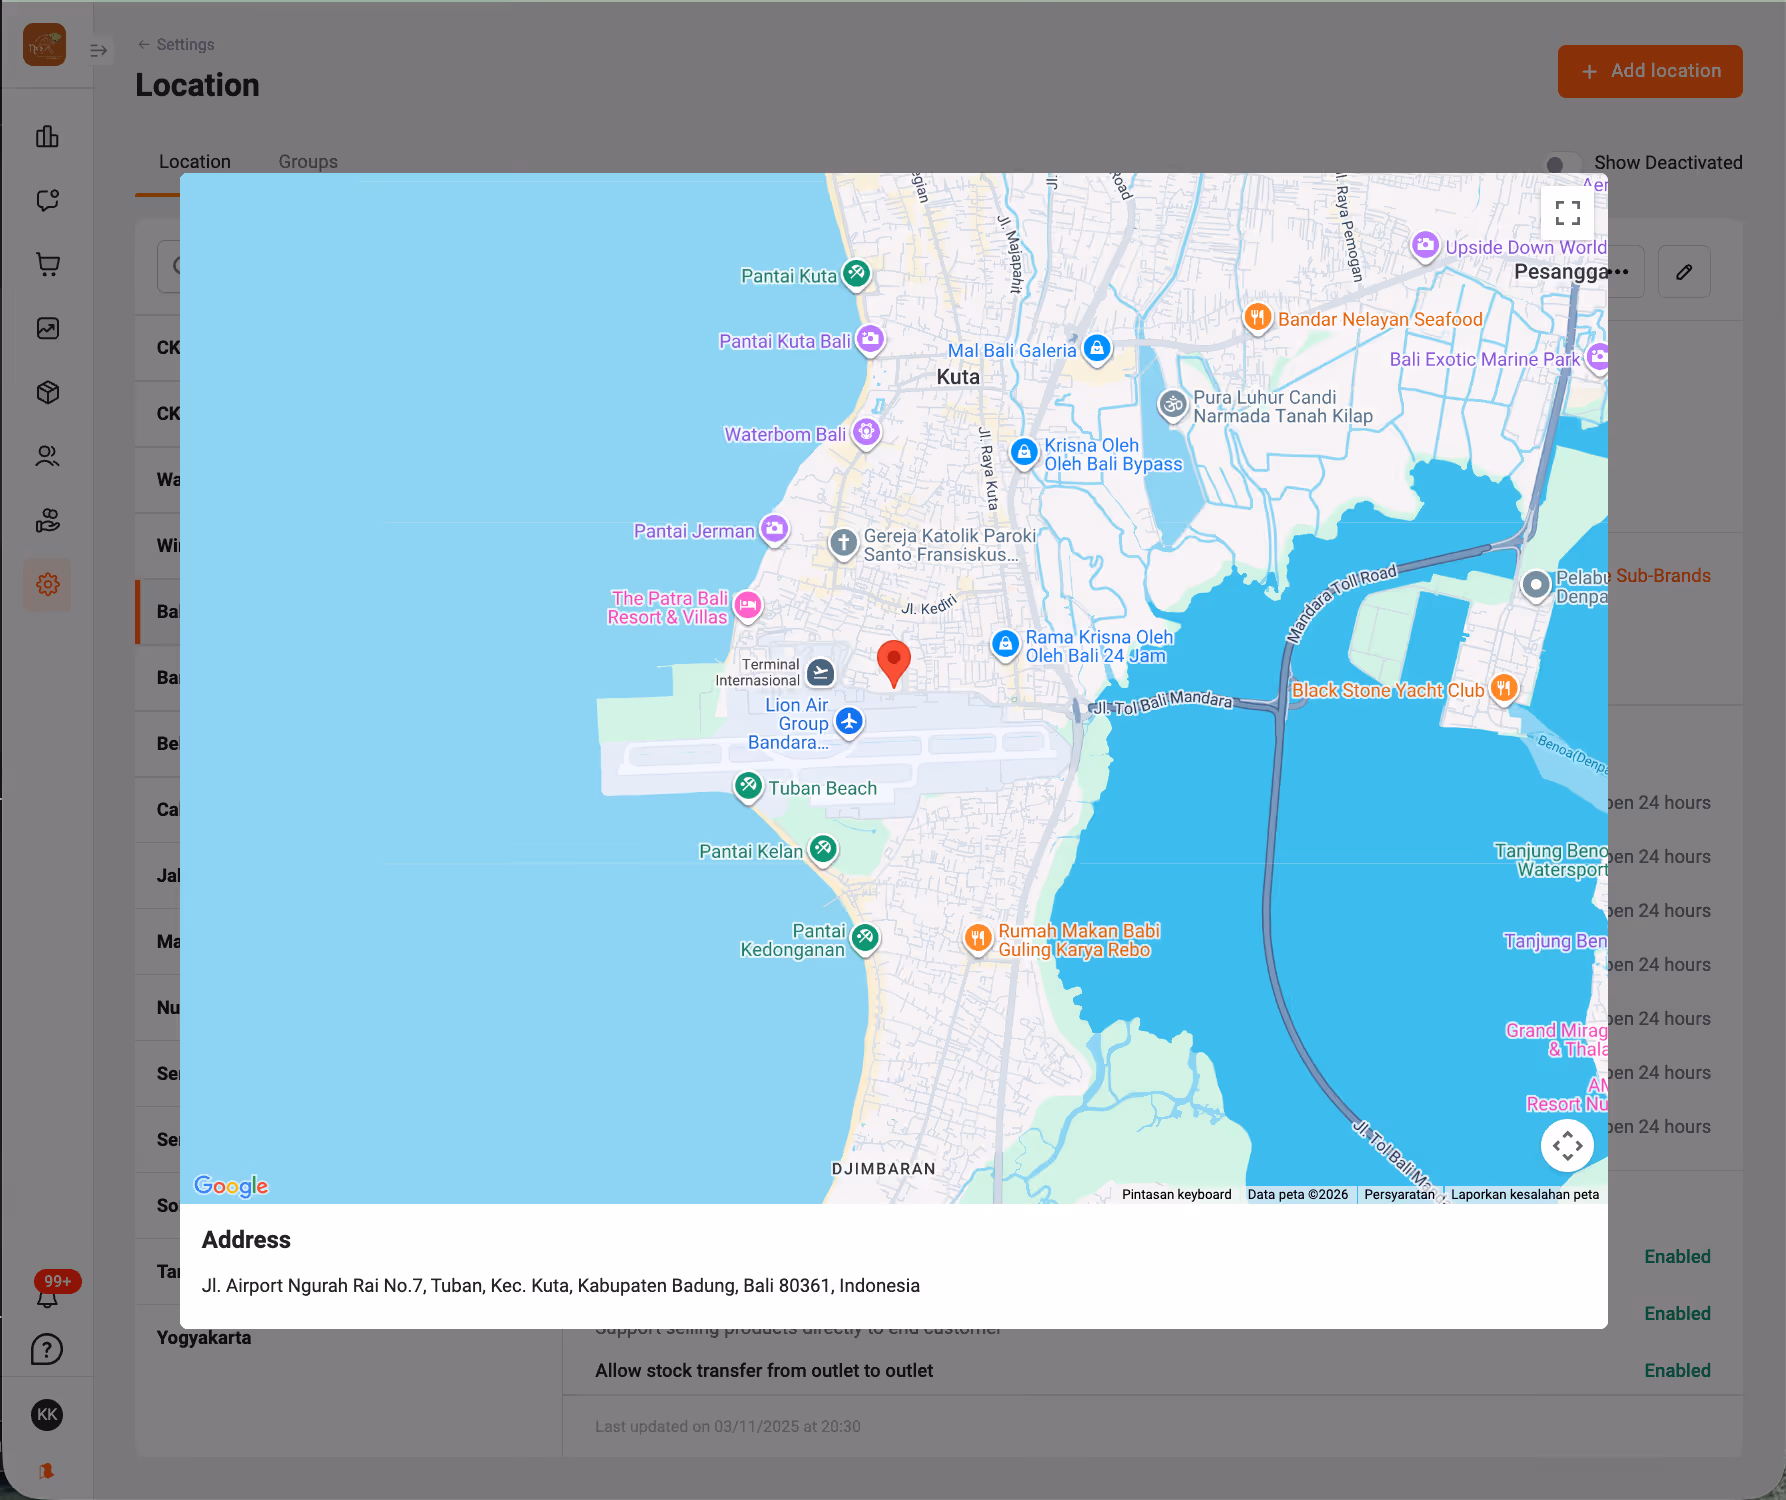Screen dimensions: 1786x1500
Task: Select the Gereja Katolik Paroki church marker
Action: (x=843, y=543)
